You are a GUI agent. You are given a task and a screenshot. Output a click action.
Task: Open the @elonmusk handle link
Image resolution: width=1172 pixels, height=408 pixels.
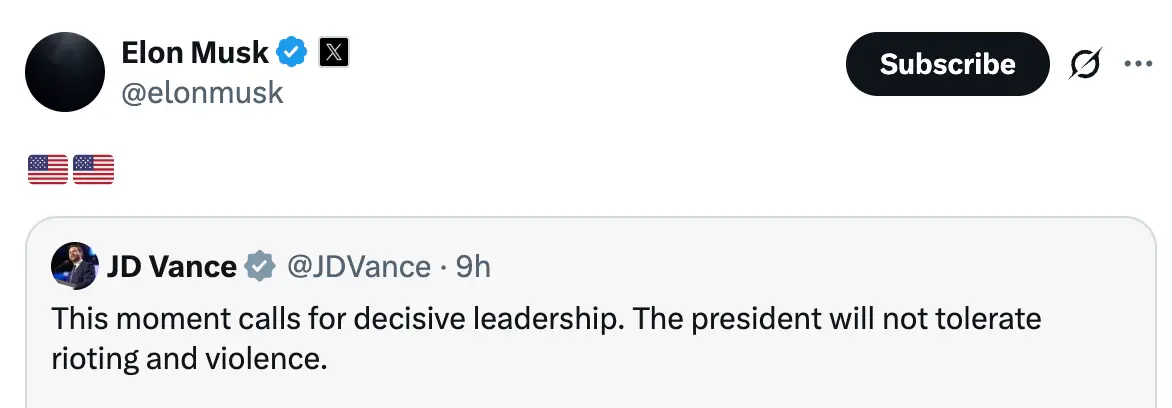(202, 93)
